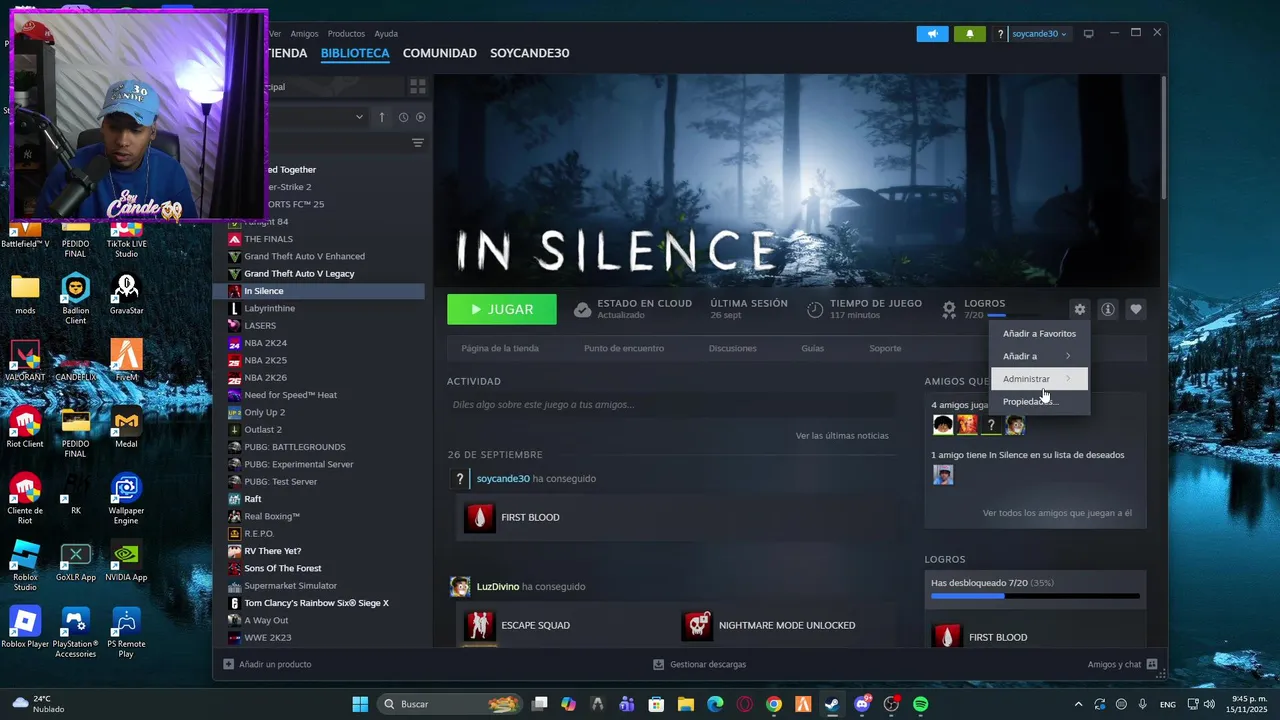
Task: Click the achievements progress bar under LOGROS panel
Action: click(1035, 596)
